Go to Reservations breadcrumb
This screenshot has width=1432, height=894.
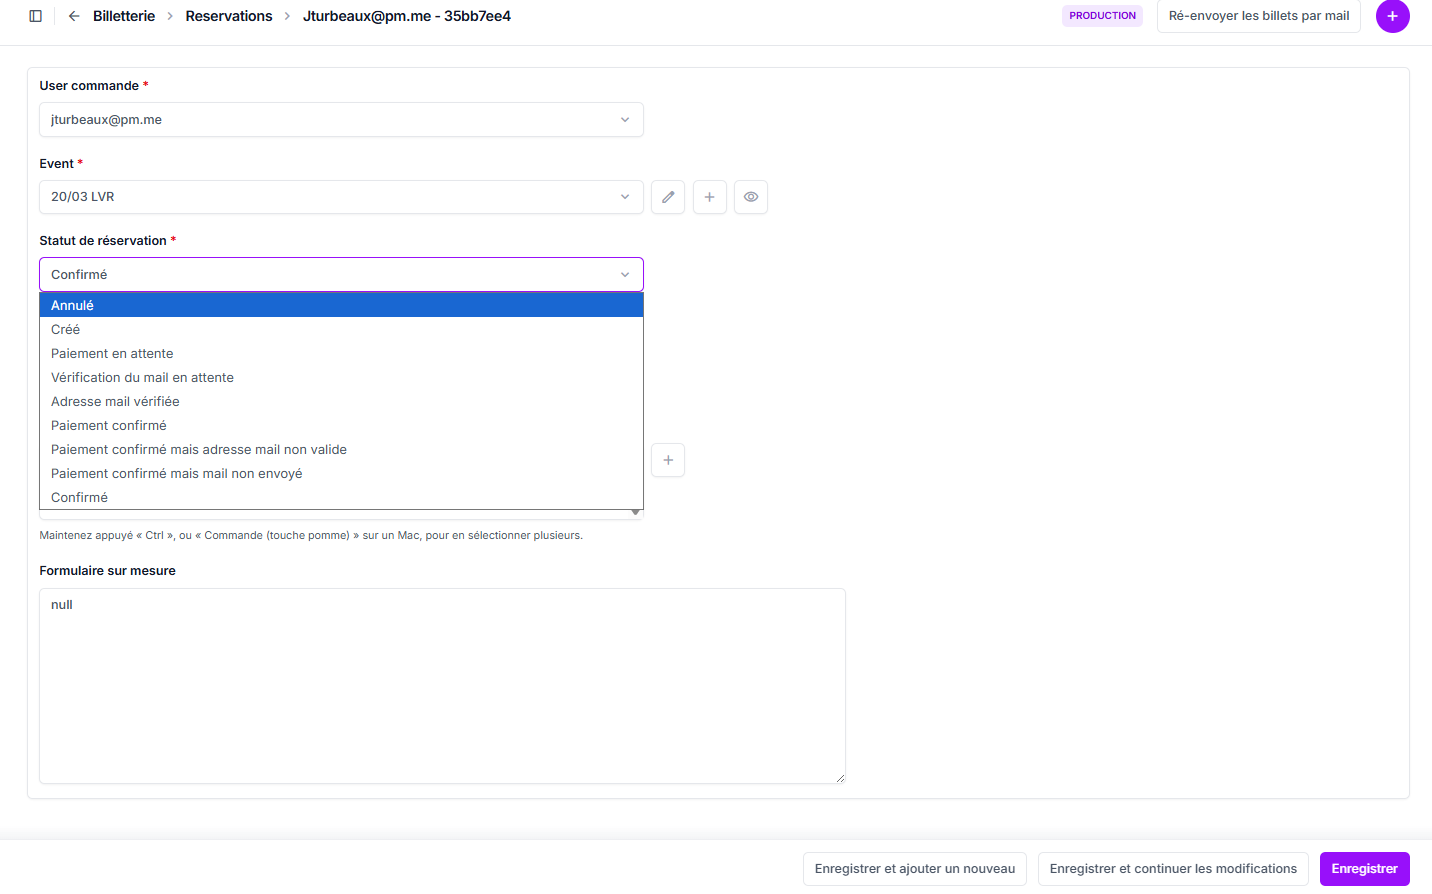(x=229, y=16)
